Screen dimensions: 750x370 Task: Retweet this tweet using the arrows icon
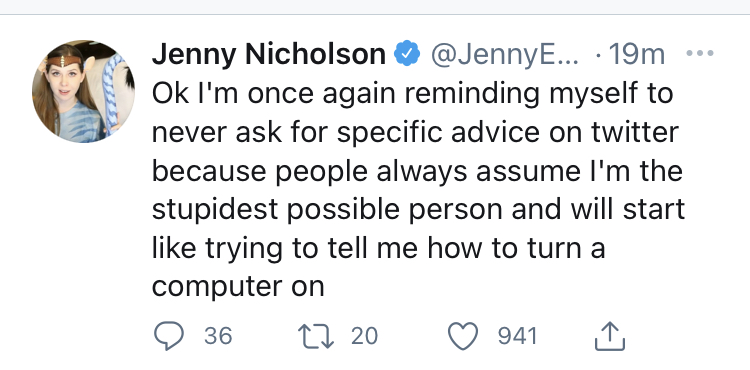pos(316,336)
